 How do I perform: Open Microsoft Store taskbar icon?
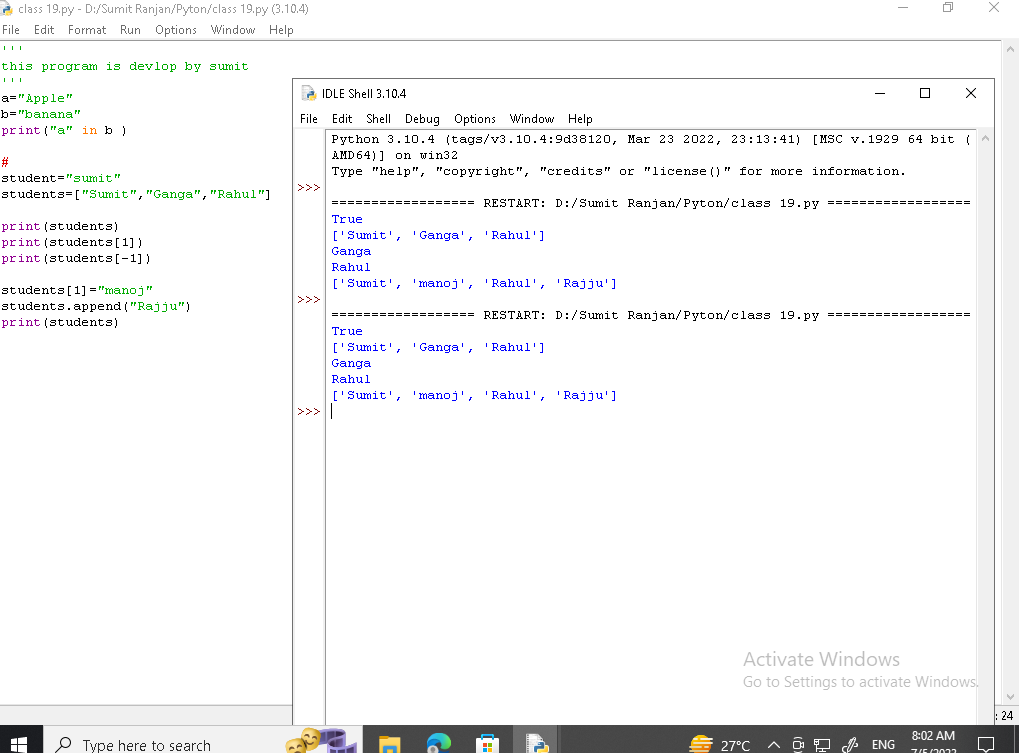[487, 744]
